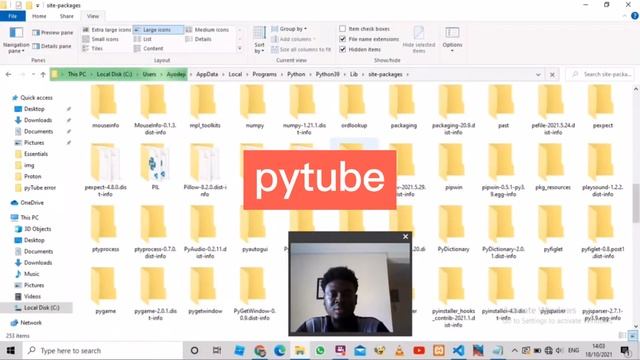Open the Sort by dropdown
640x360 pixels.
pyautogui.click(x=259, y=40)
